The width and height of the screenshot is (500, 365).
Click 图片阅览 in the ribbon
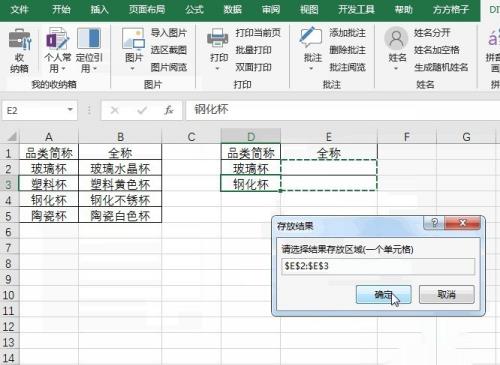click(x=169, y=67)
